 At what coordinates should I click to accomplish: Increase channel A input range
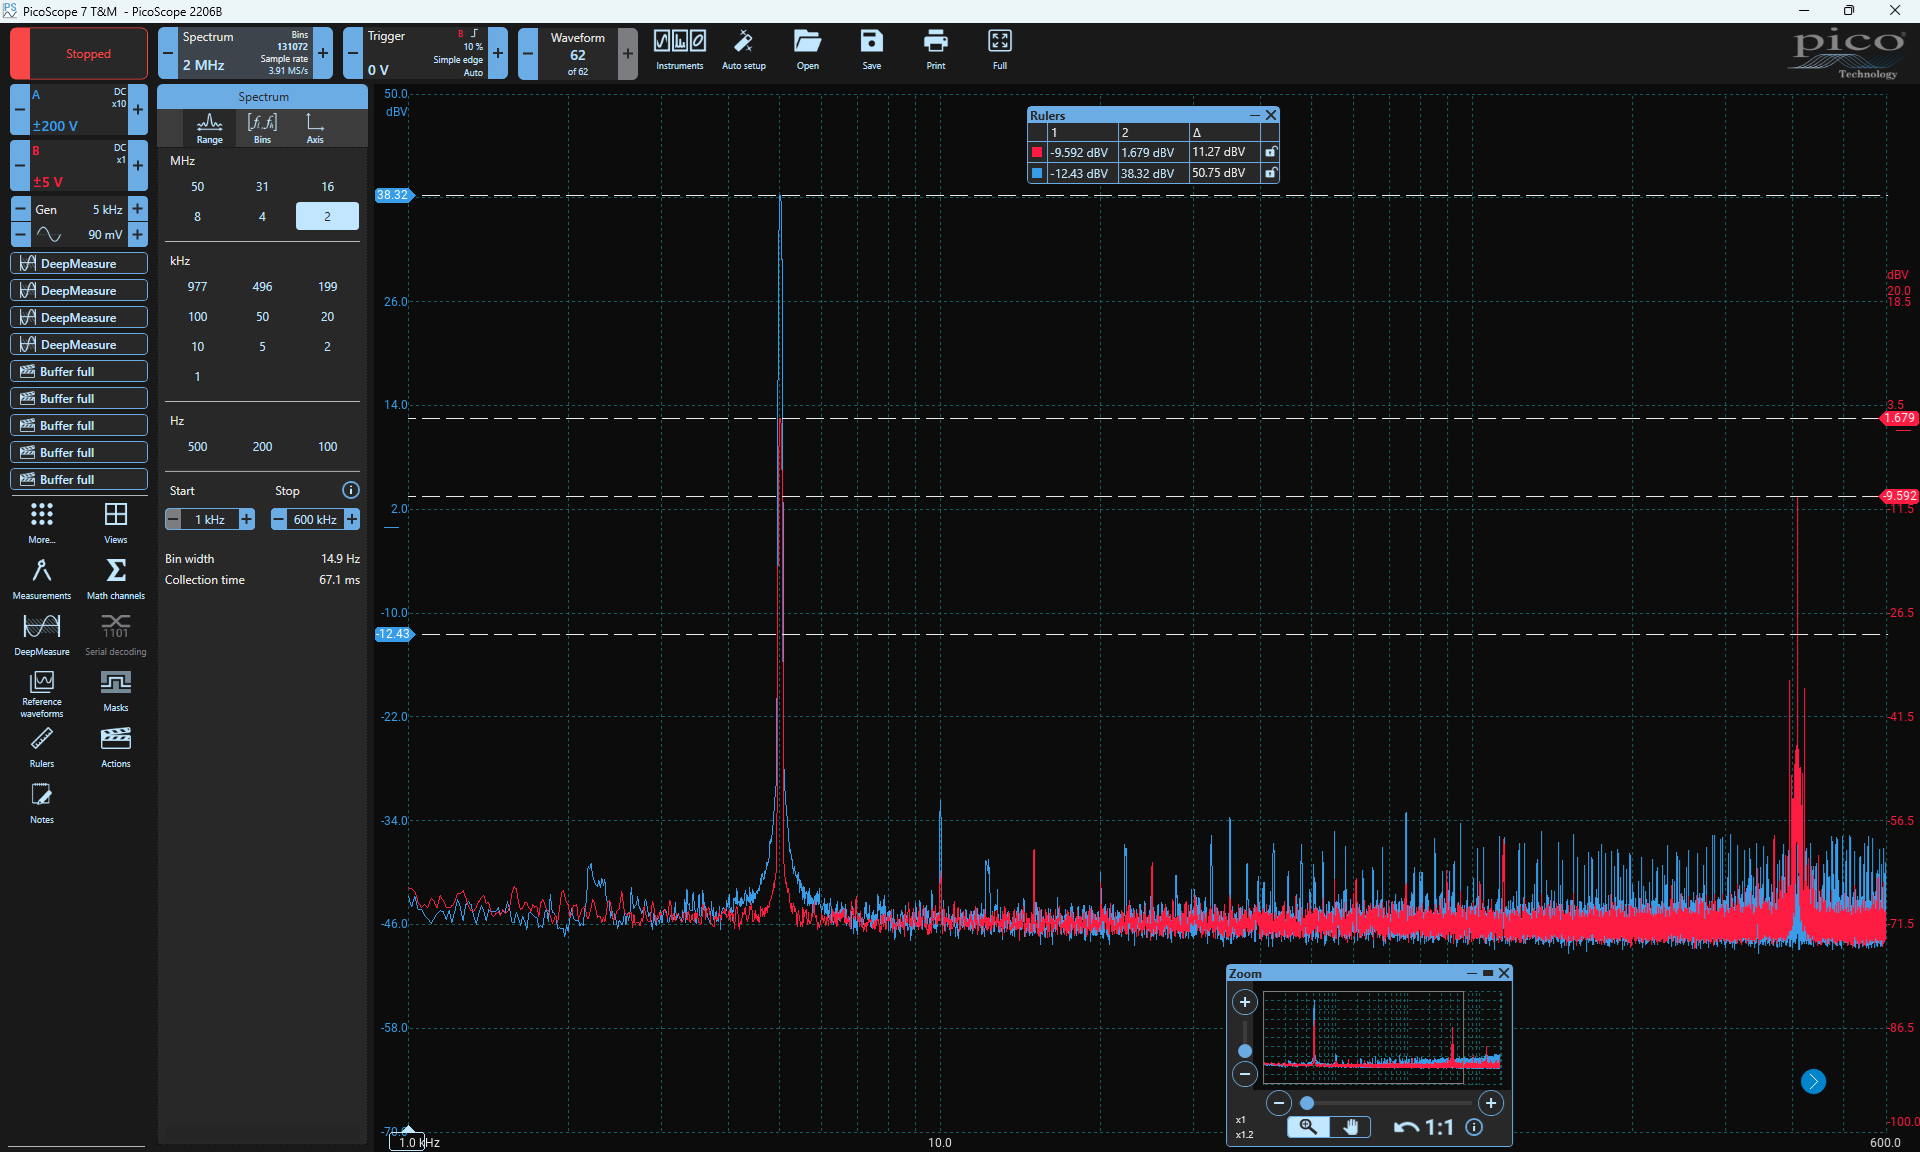pos(138,110)
